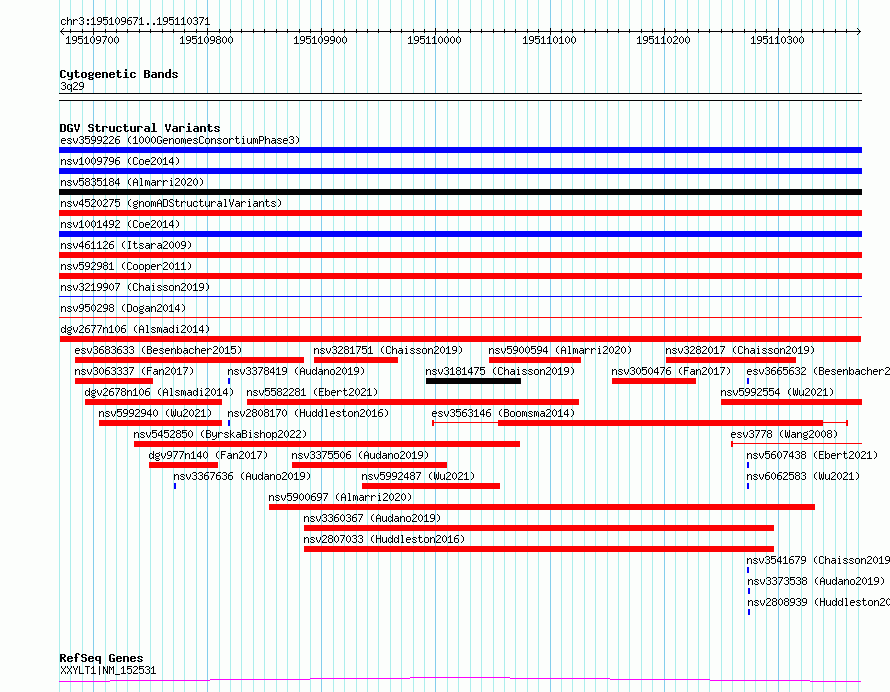Click nsv3360367 (Audano2019) label
Viewport: 890px width, 692px height.
[x=372, y=518]
